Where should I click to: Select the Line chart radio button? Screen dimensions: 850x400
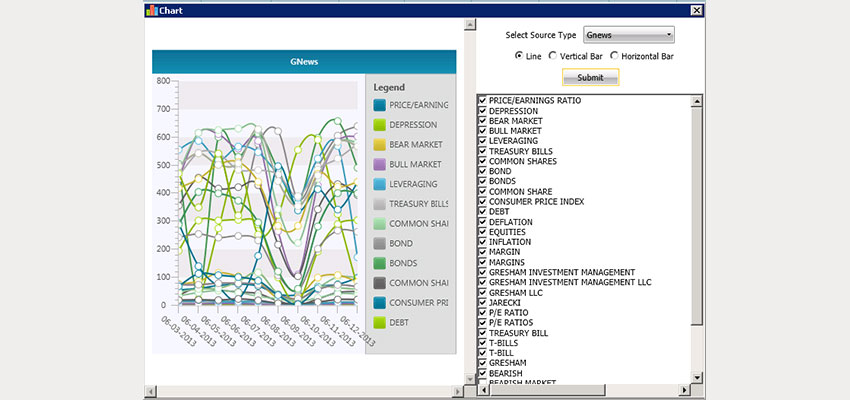pos(519,56)
